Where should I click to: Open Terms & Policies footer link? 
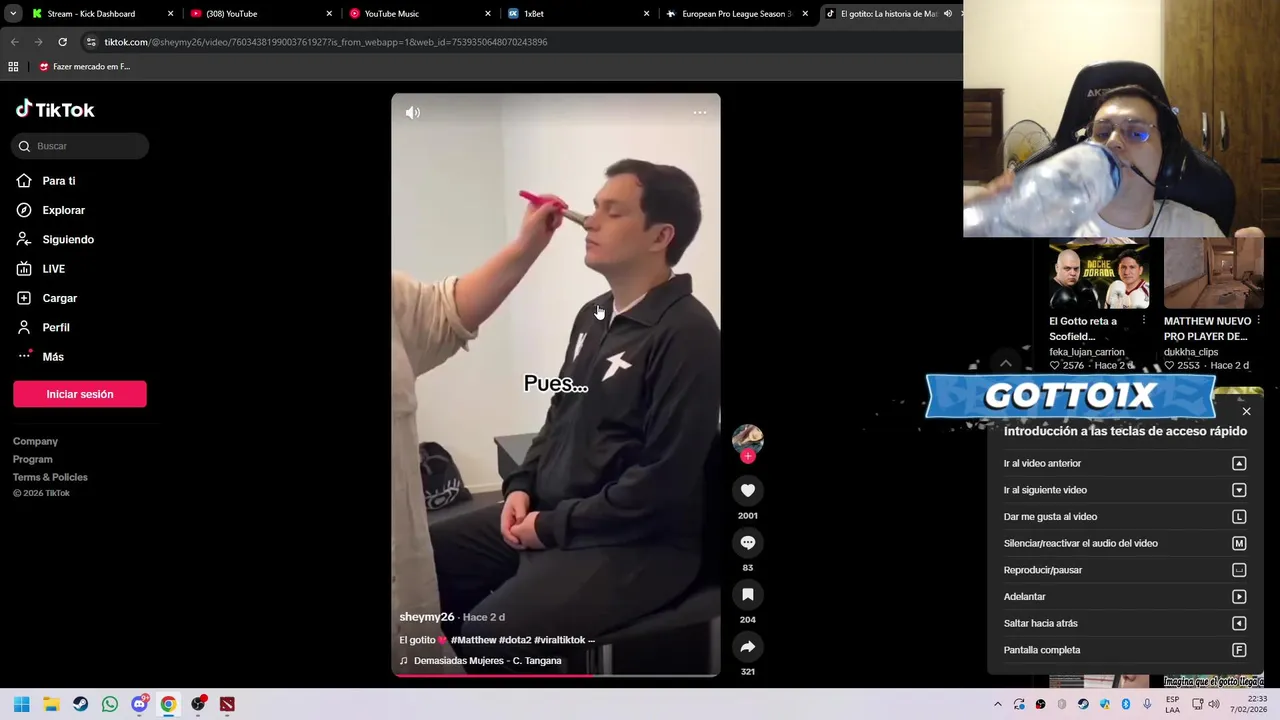[50, 477]
